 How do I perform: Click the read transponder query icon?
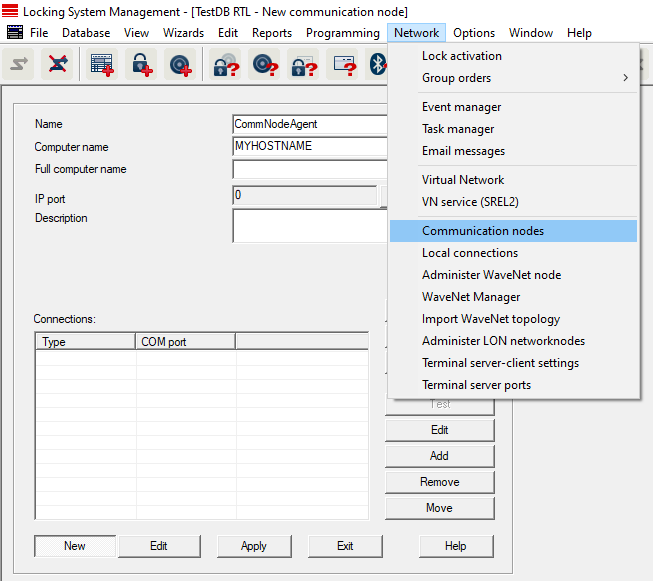tap(265, 65)
